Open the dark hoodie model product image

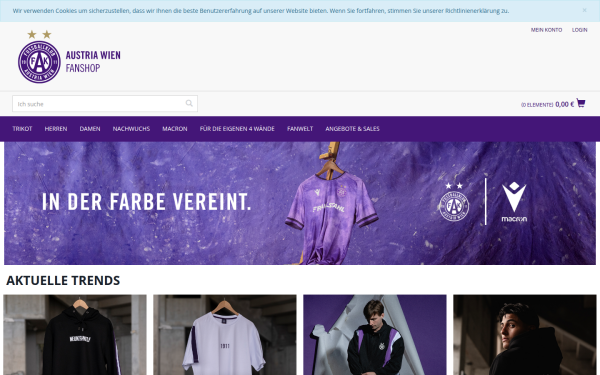coord(525,335)
